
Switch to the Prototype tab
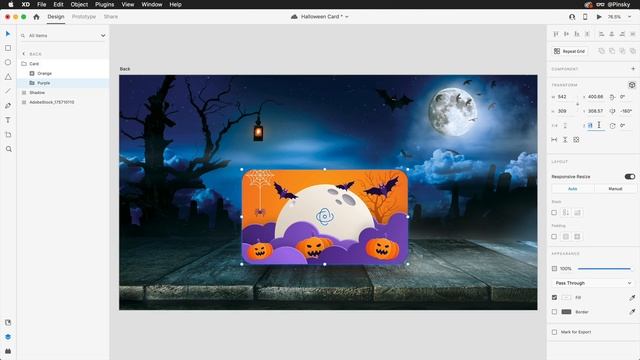click(84, 17)
